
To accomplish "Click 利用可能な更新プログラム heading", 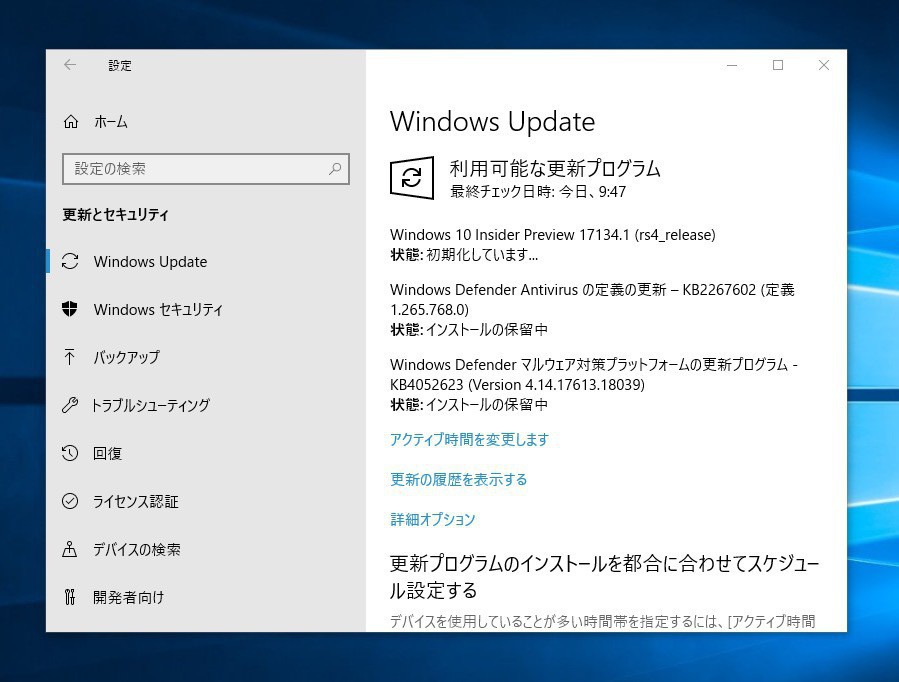I will (x=555, y=168).
